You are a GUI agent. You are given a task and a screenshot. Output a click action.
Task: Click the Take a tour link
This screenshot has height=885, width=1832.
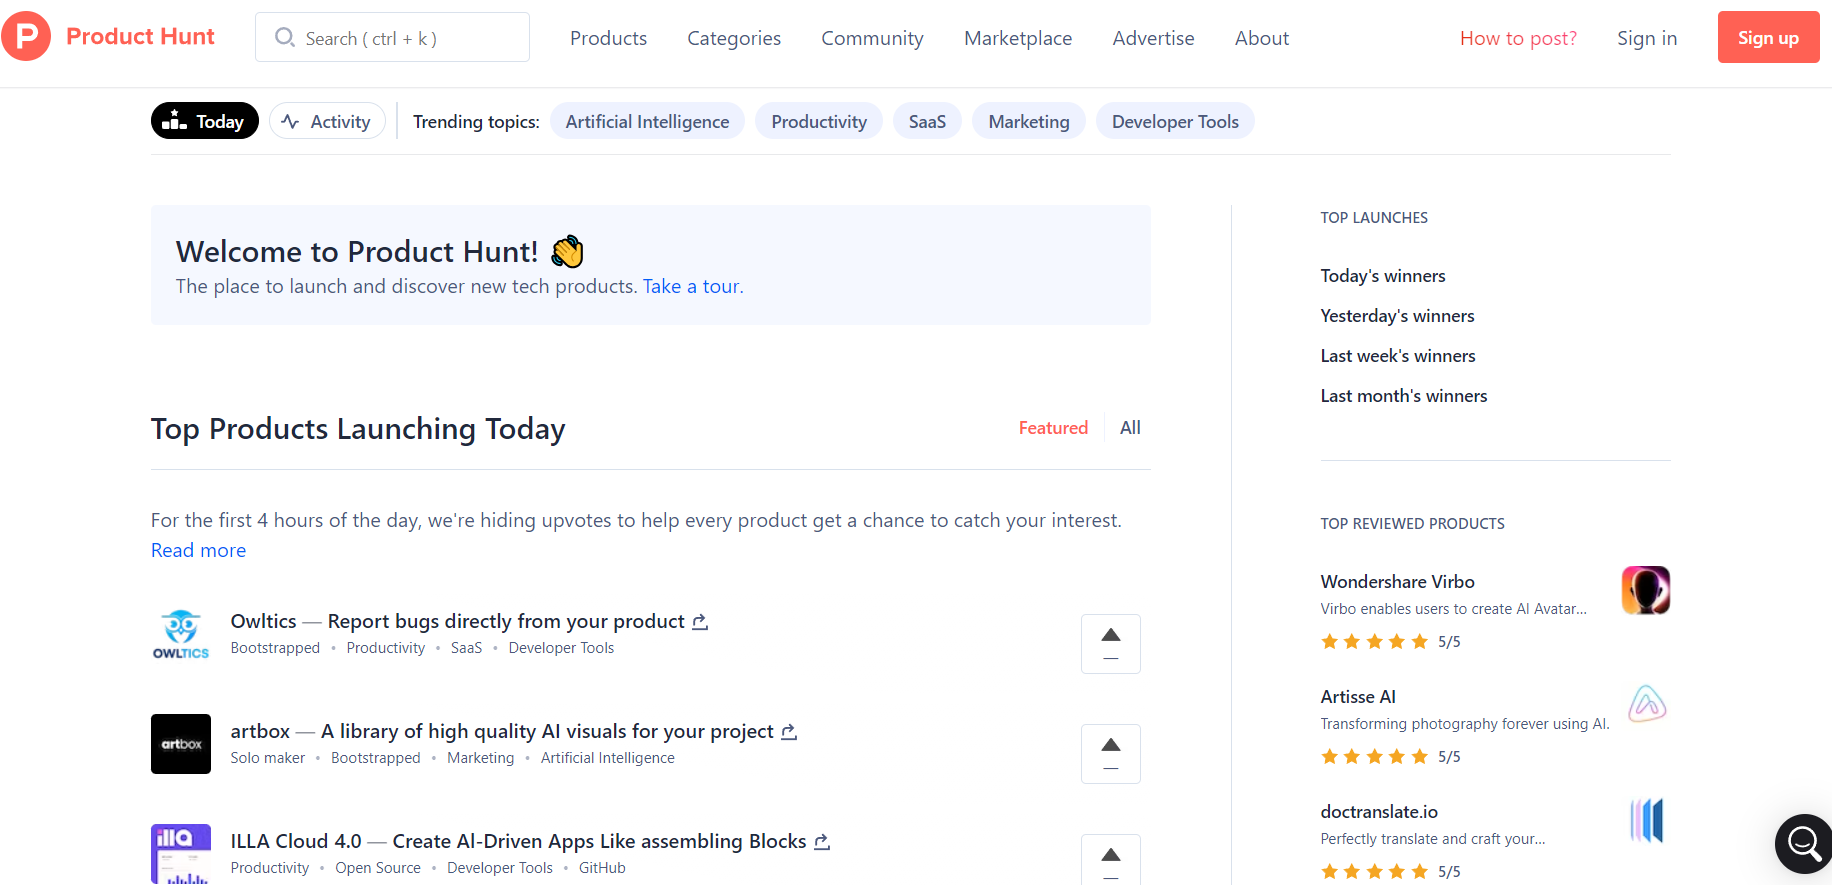[x=691, y=286]
